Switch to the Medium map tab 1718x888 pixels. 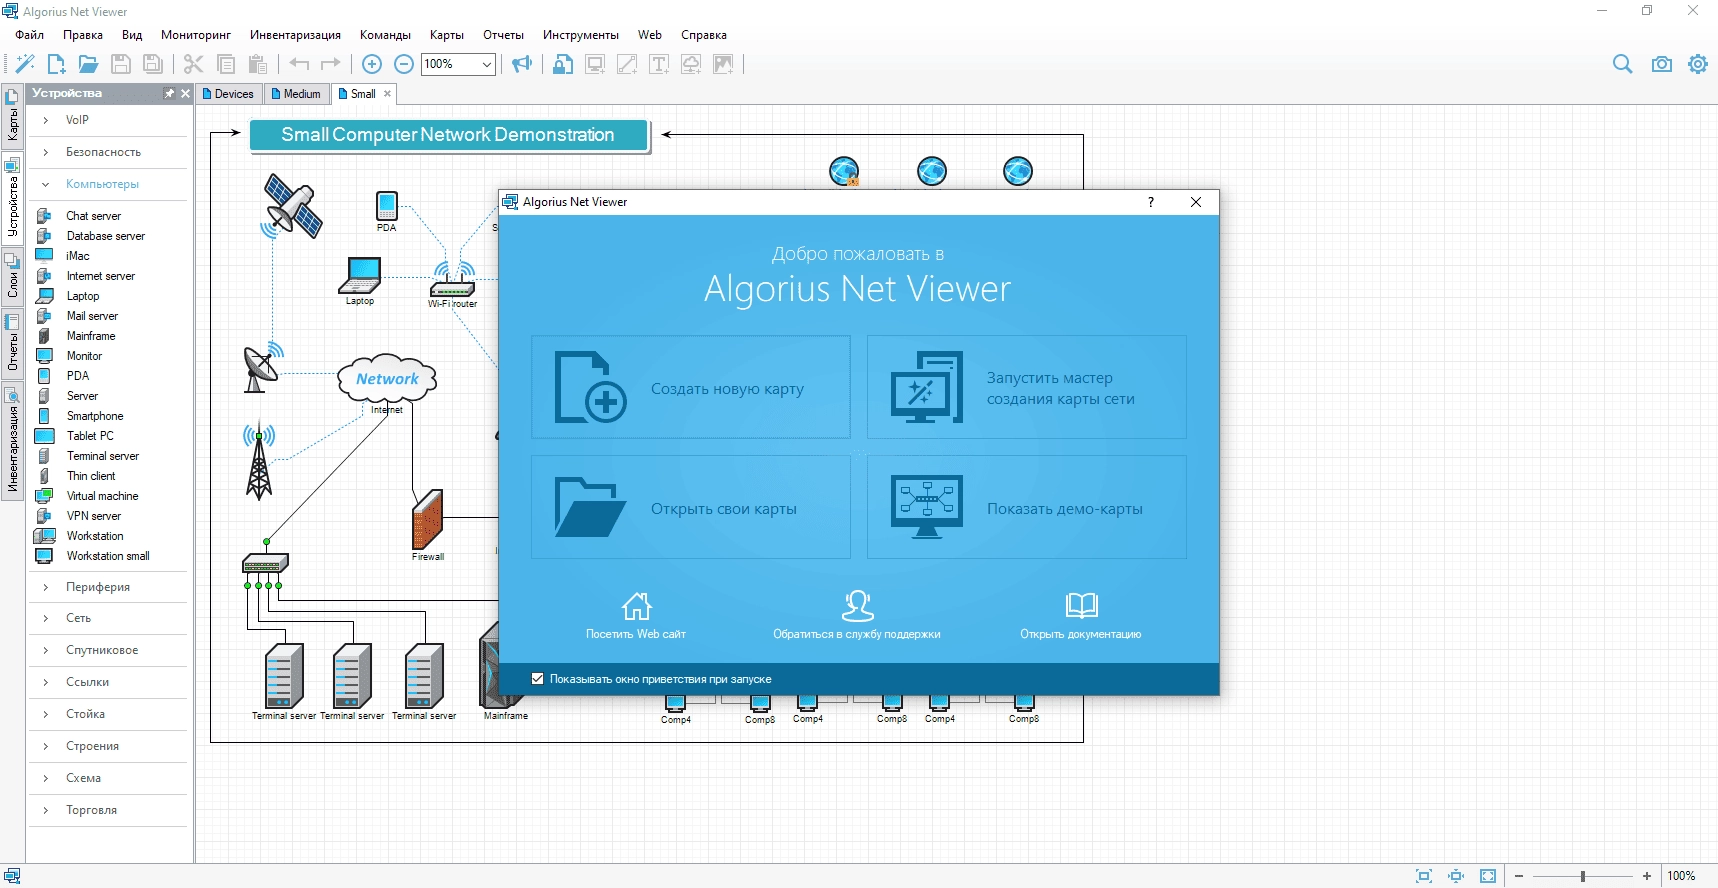pyautogui.click(x=297, y=94)
